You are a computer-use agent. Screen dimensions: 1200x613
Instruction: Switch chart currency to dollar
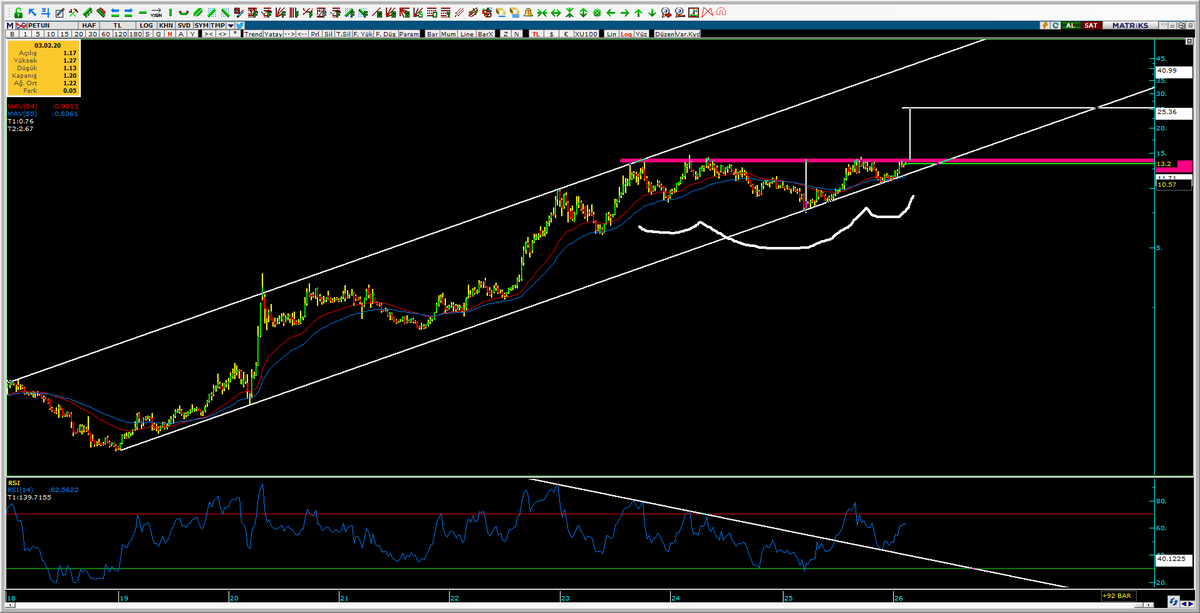[549, 33]
